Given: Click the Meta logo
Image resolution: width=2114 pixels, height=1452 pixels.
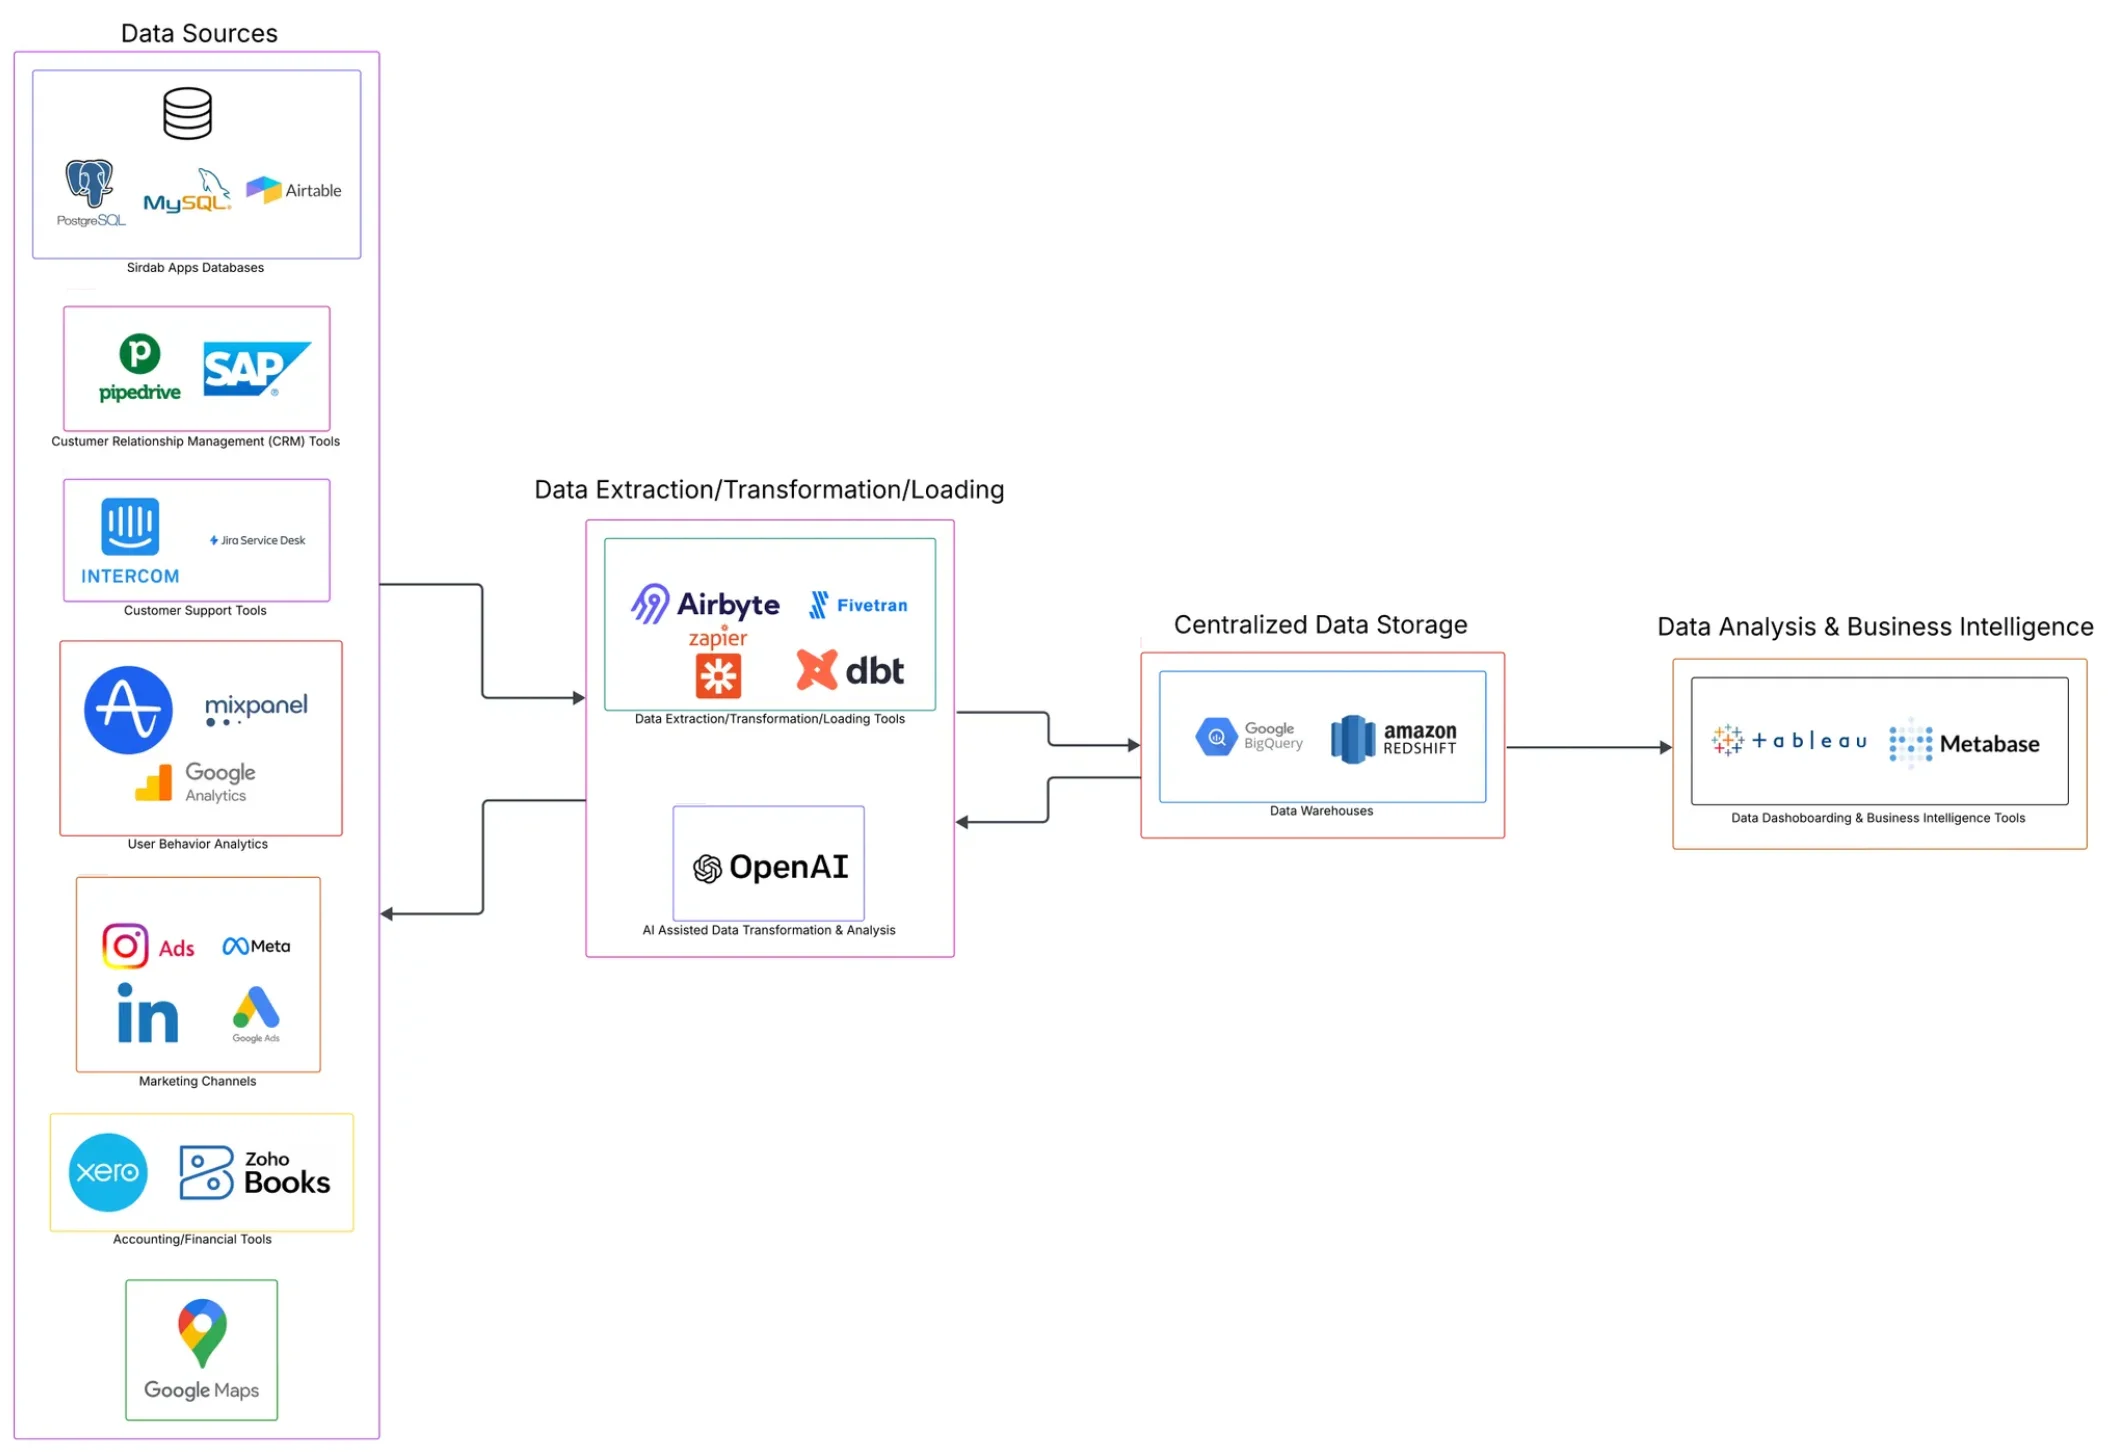Looking at the screenshot, I should click(256, 946).
